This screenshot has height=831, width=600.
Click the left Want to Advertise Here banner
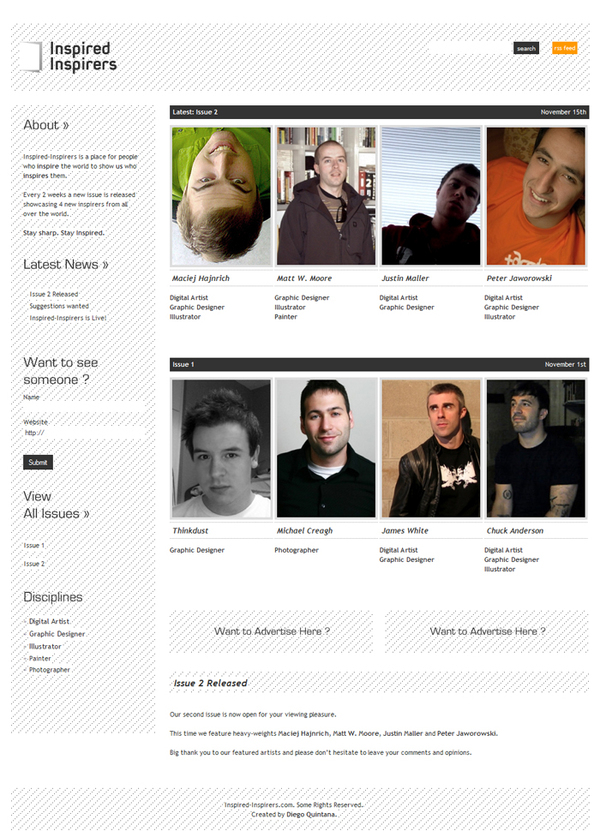click(271, 632)
